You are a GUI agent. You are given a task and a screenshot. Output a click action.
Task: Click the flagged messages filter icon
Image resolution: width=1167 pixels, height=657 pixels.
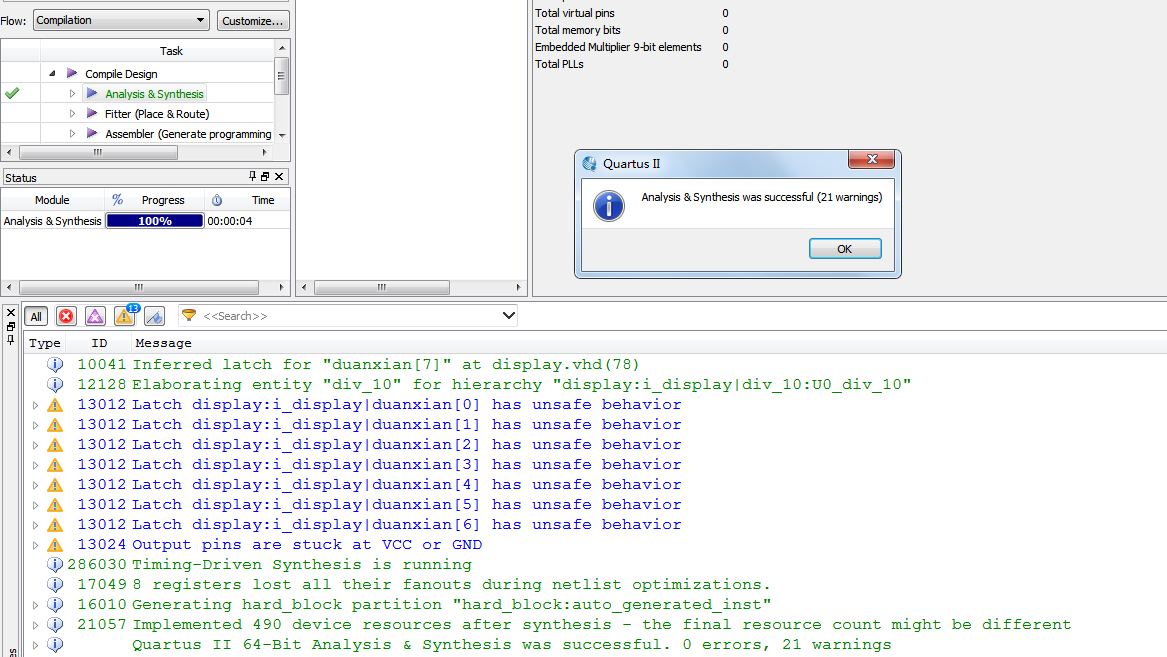154,316
